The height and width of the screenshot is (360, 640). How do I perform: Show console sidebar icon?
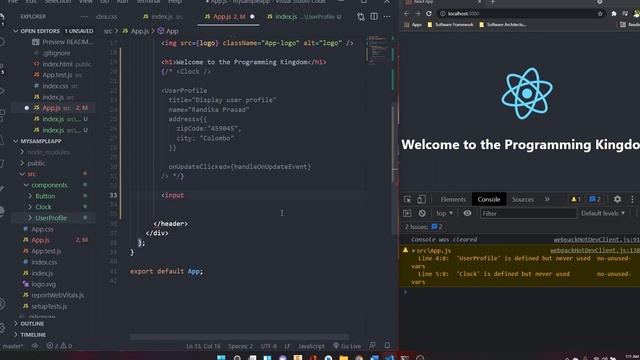point(407,213)
